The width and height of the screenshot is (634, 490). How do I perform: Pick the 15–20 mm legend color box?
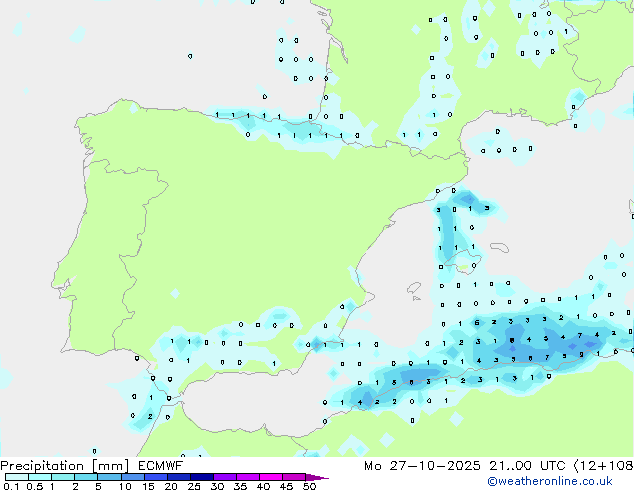pyautogui.click(x=155, y=477)
